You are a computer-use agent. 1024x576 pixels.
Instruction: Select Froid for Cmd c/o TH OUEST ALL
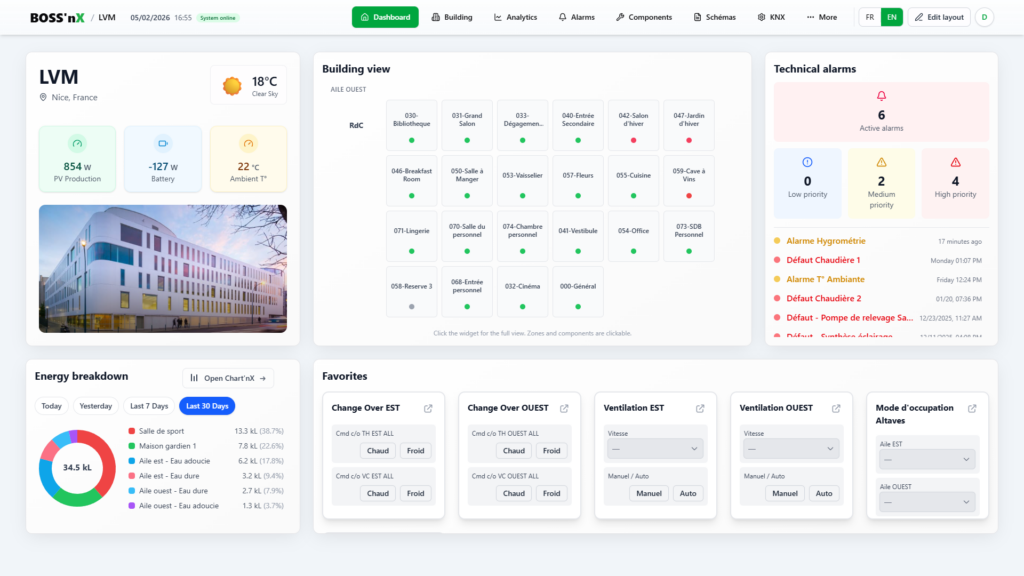pos(551,451)
